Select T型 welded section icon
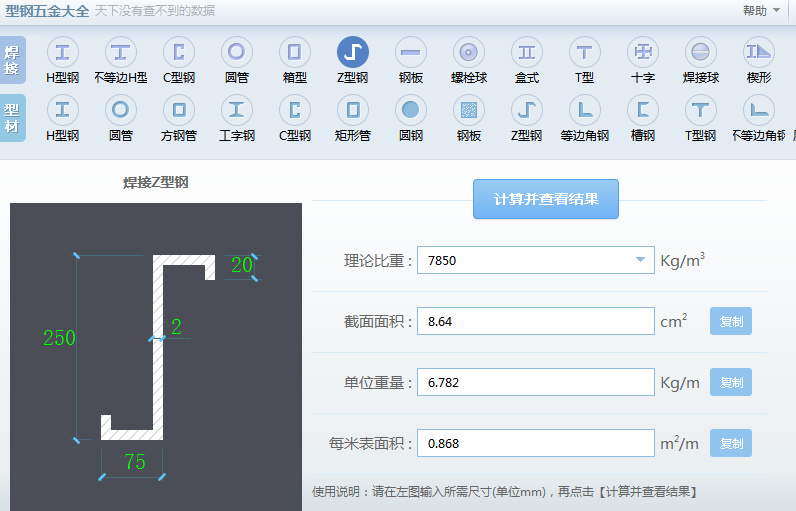 pos(584,52)
